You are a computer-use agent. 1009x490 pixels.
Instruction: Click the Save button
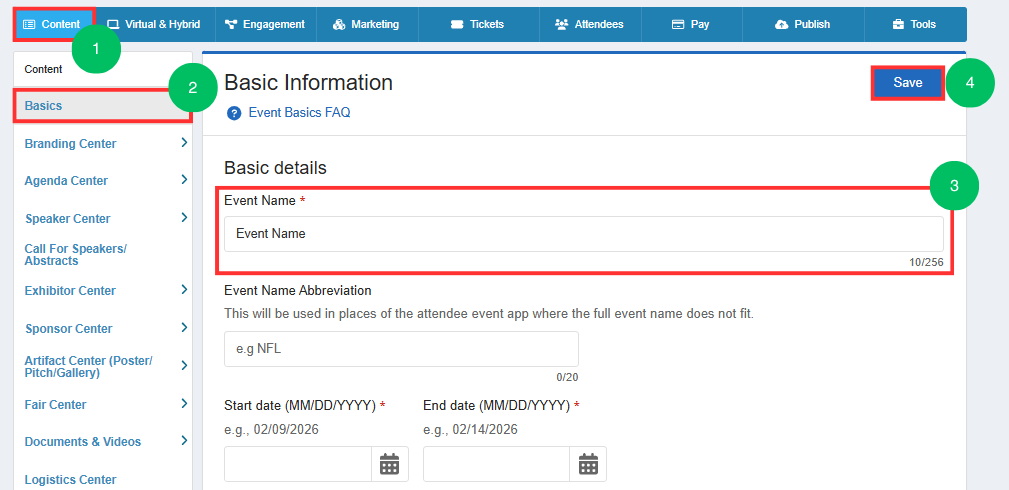point(907,83)
